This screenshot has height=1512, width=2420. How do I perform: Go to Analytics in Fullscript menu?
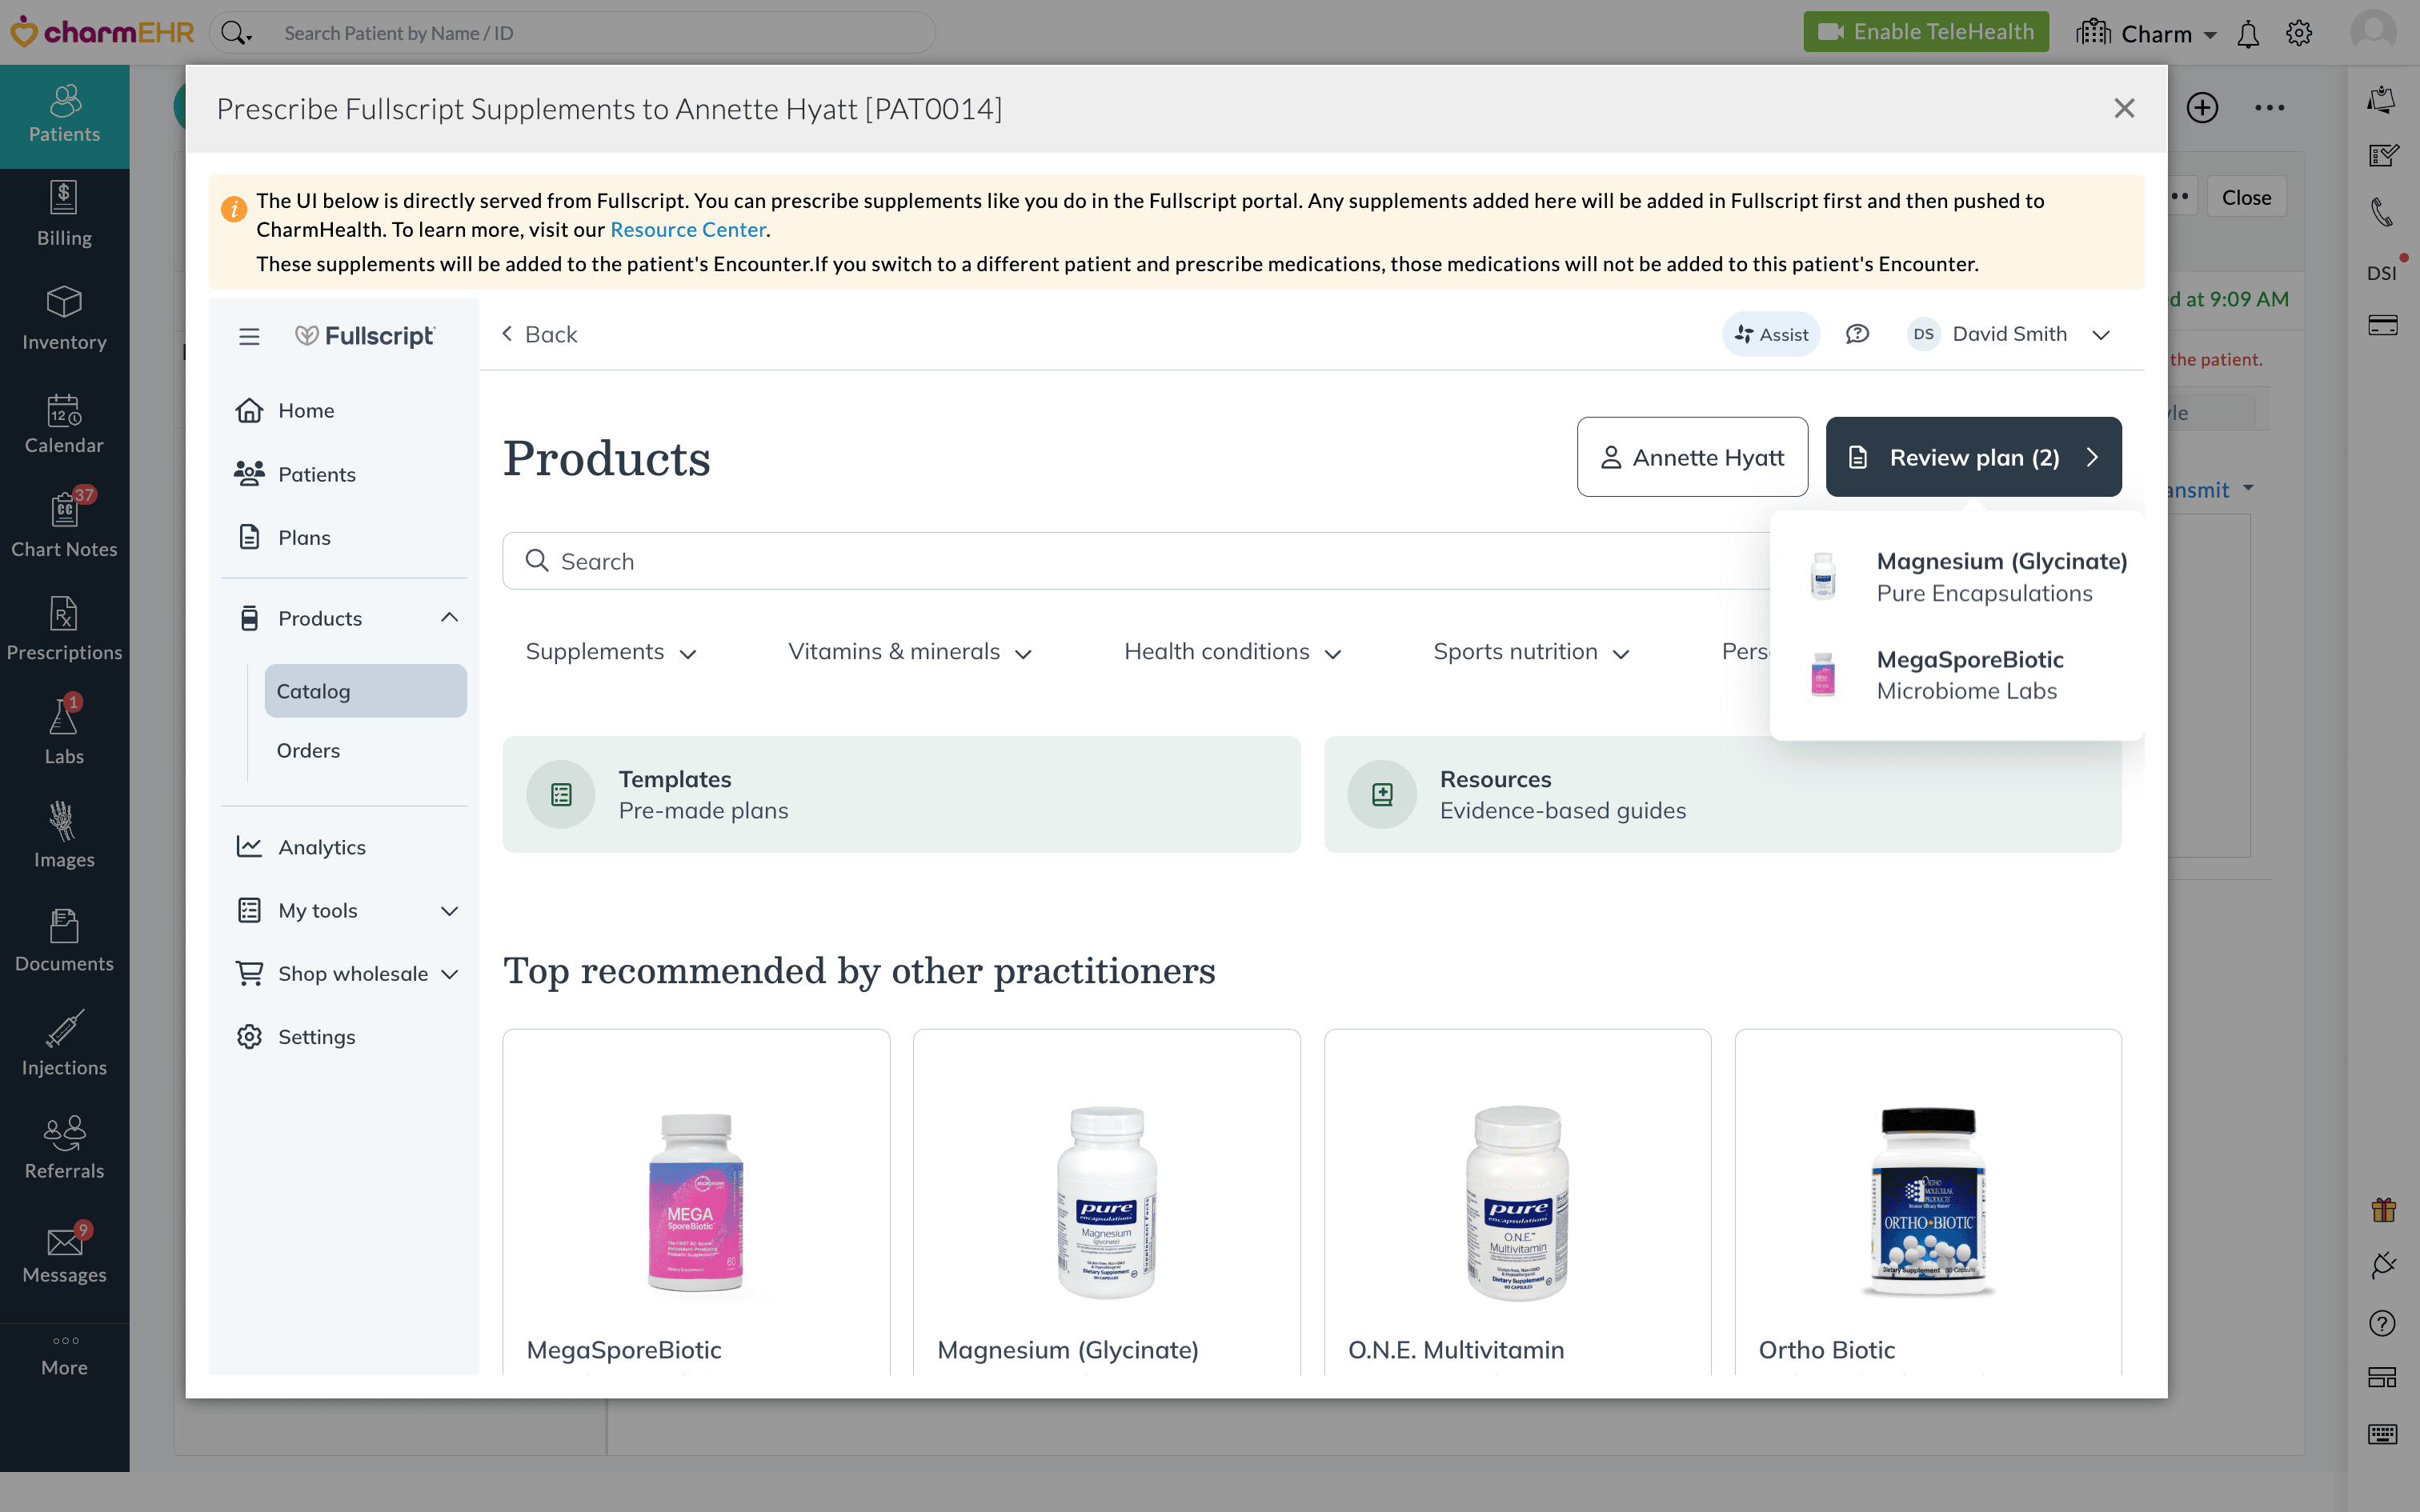(321, 847)
